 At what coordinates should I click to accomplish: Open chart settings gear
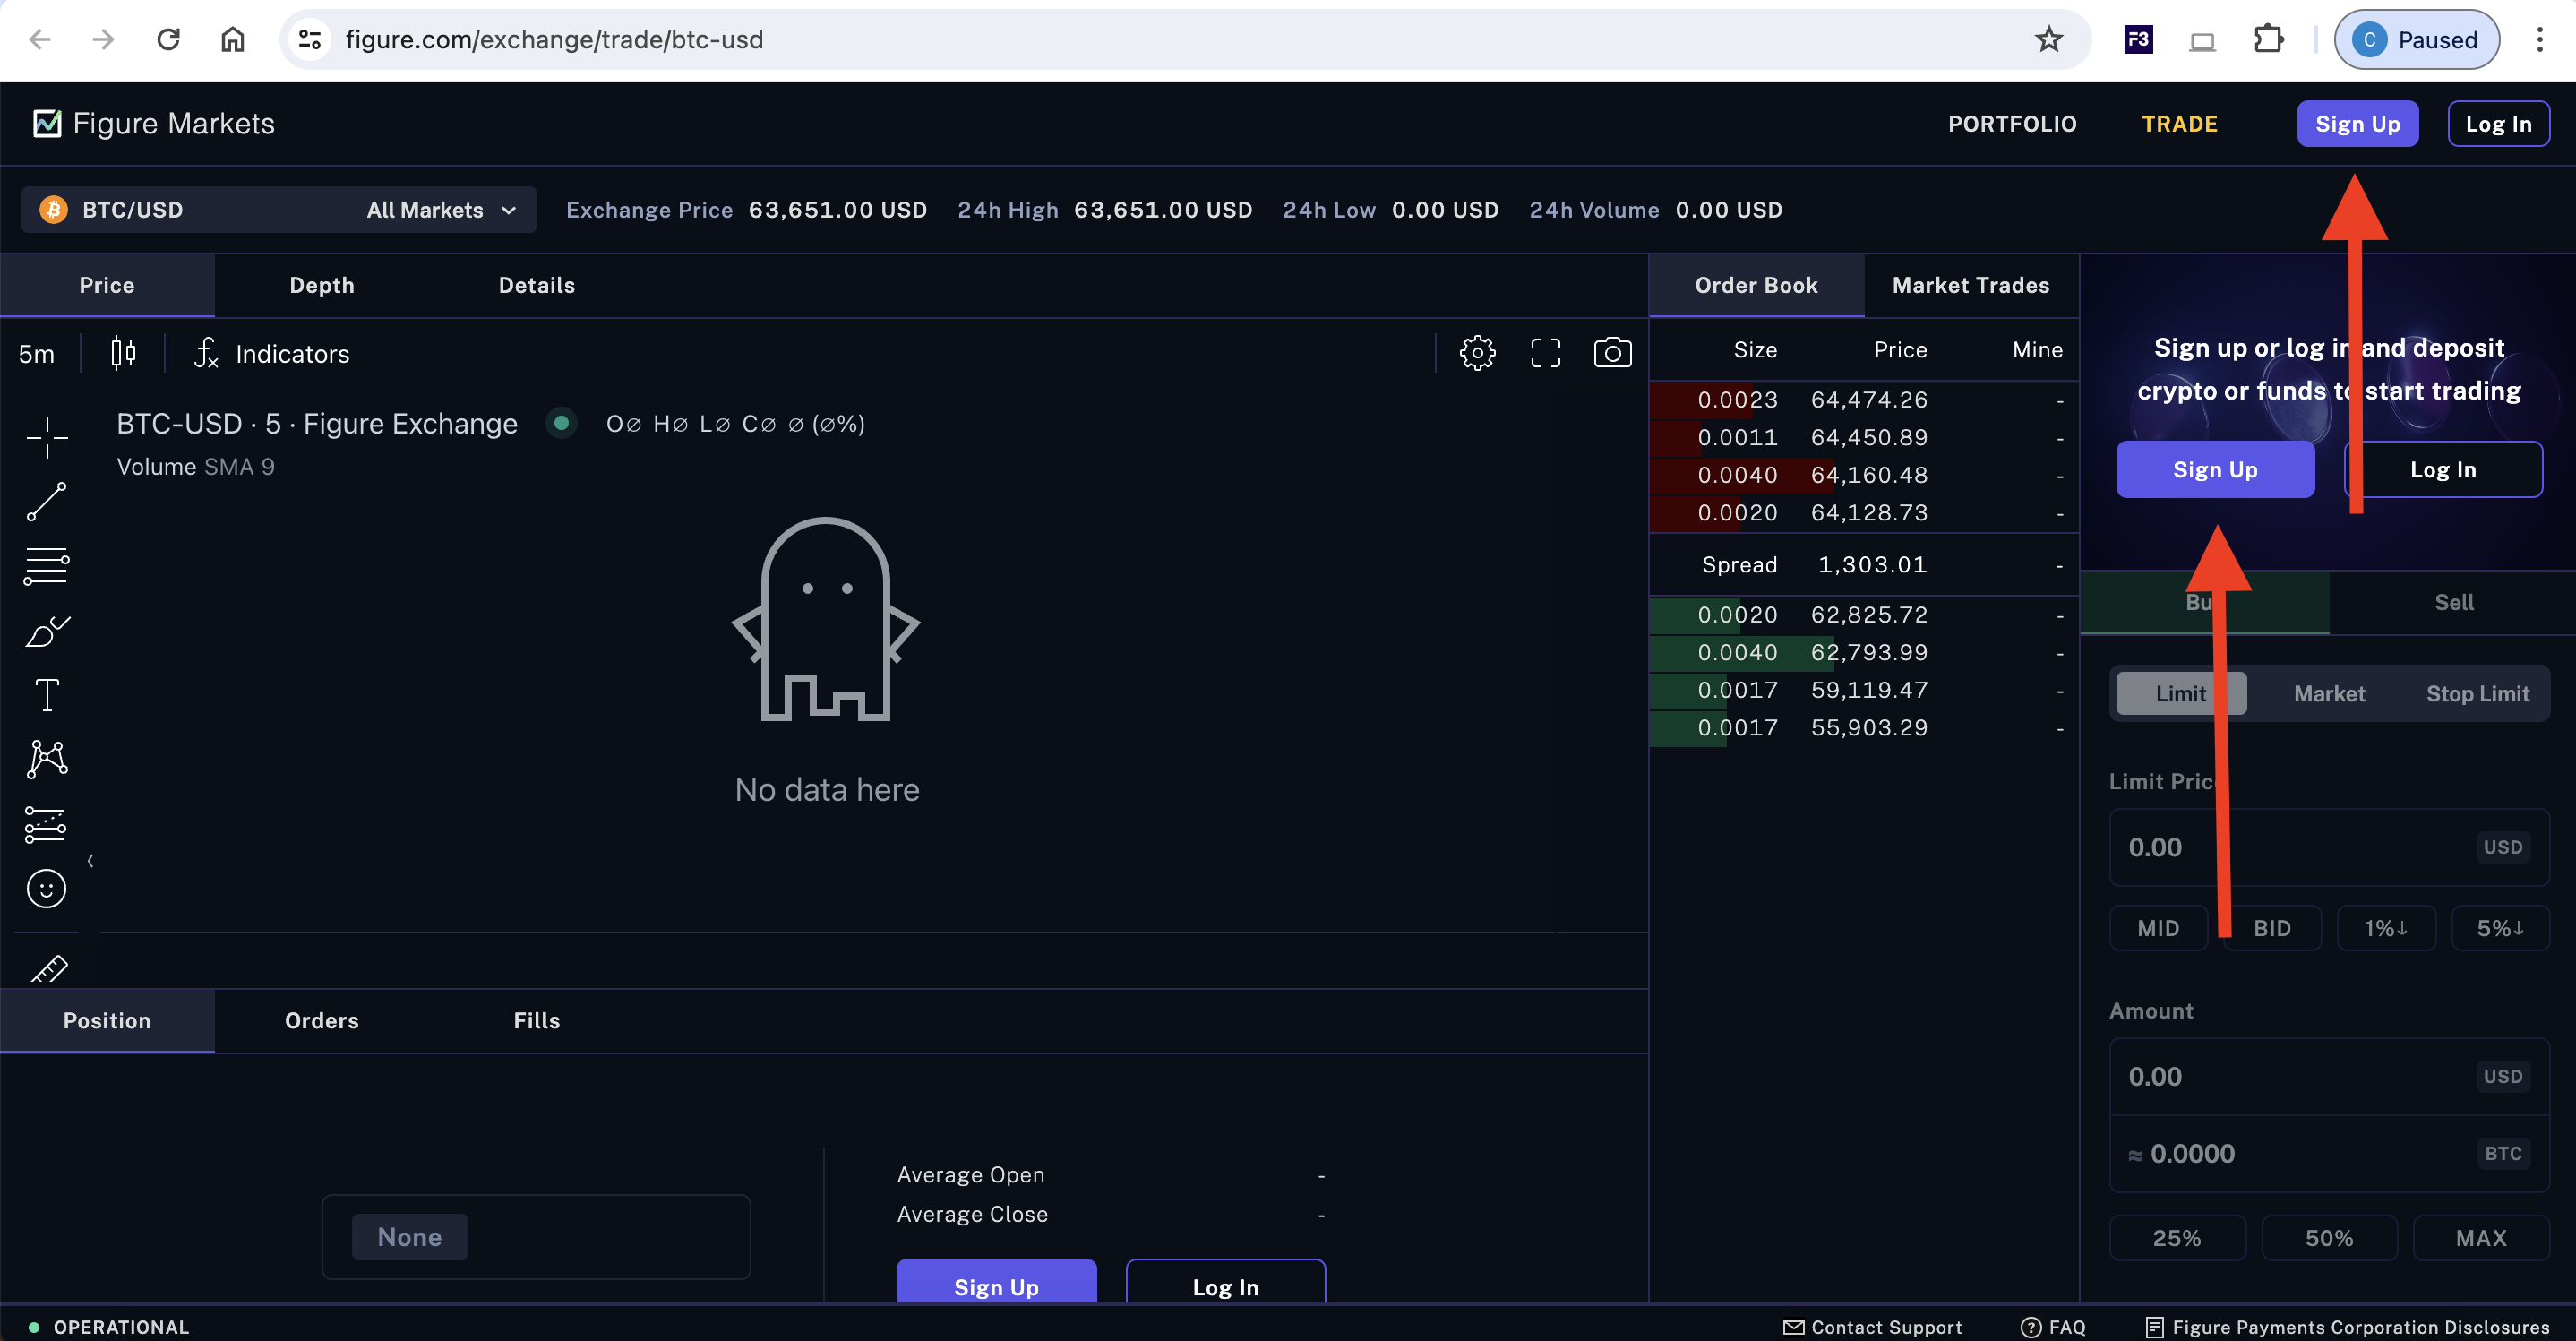tap(1477, 353)
